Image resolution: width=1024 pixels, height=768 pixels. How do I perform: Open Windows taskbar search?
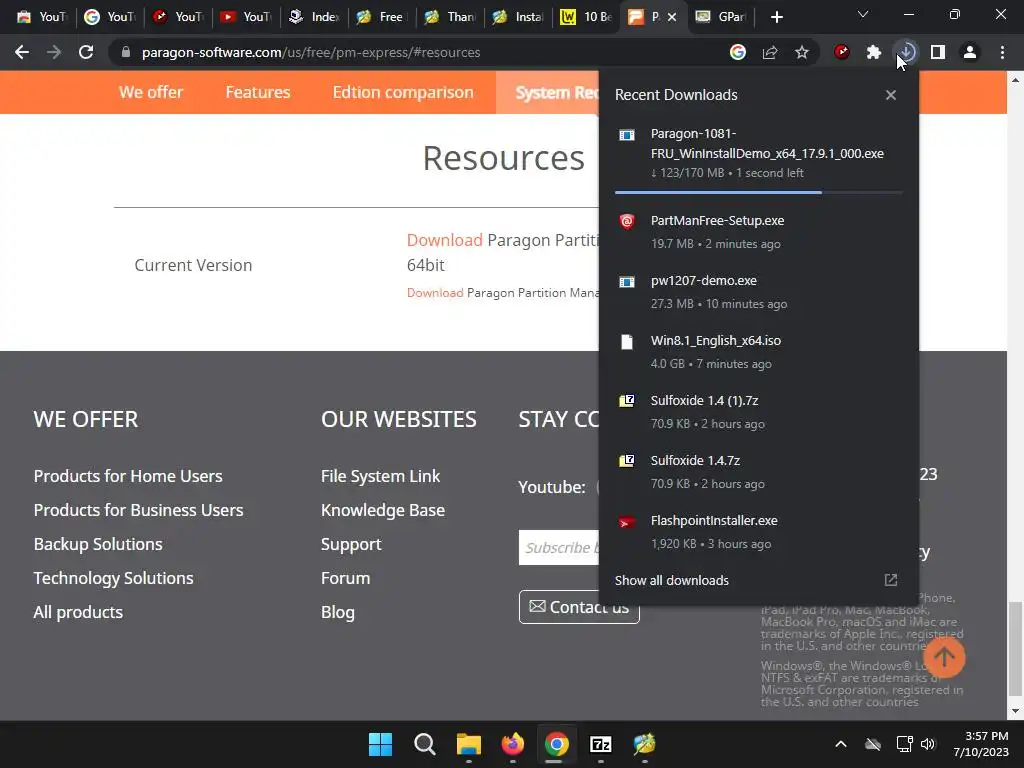424,744
